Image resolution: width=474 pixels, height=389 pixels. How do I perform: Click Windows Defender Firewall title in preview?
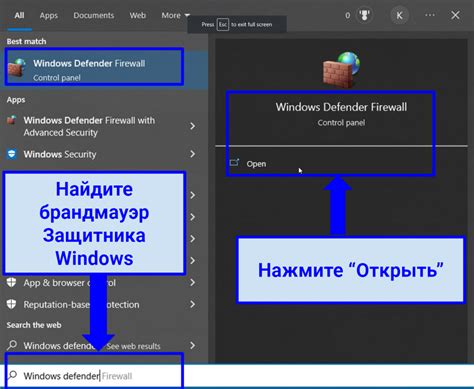[341, 107]
